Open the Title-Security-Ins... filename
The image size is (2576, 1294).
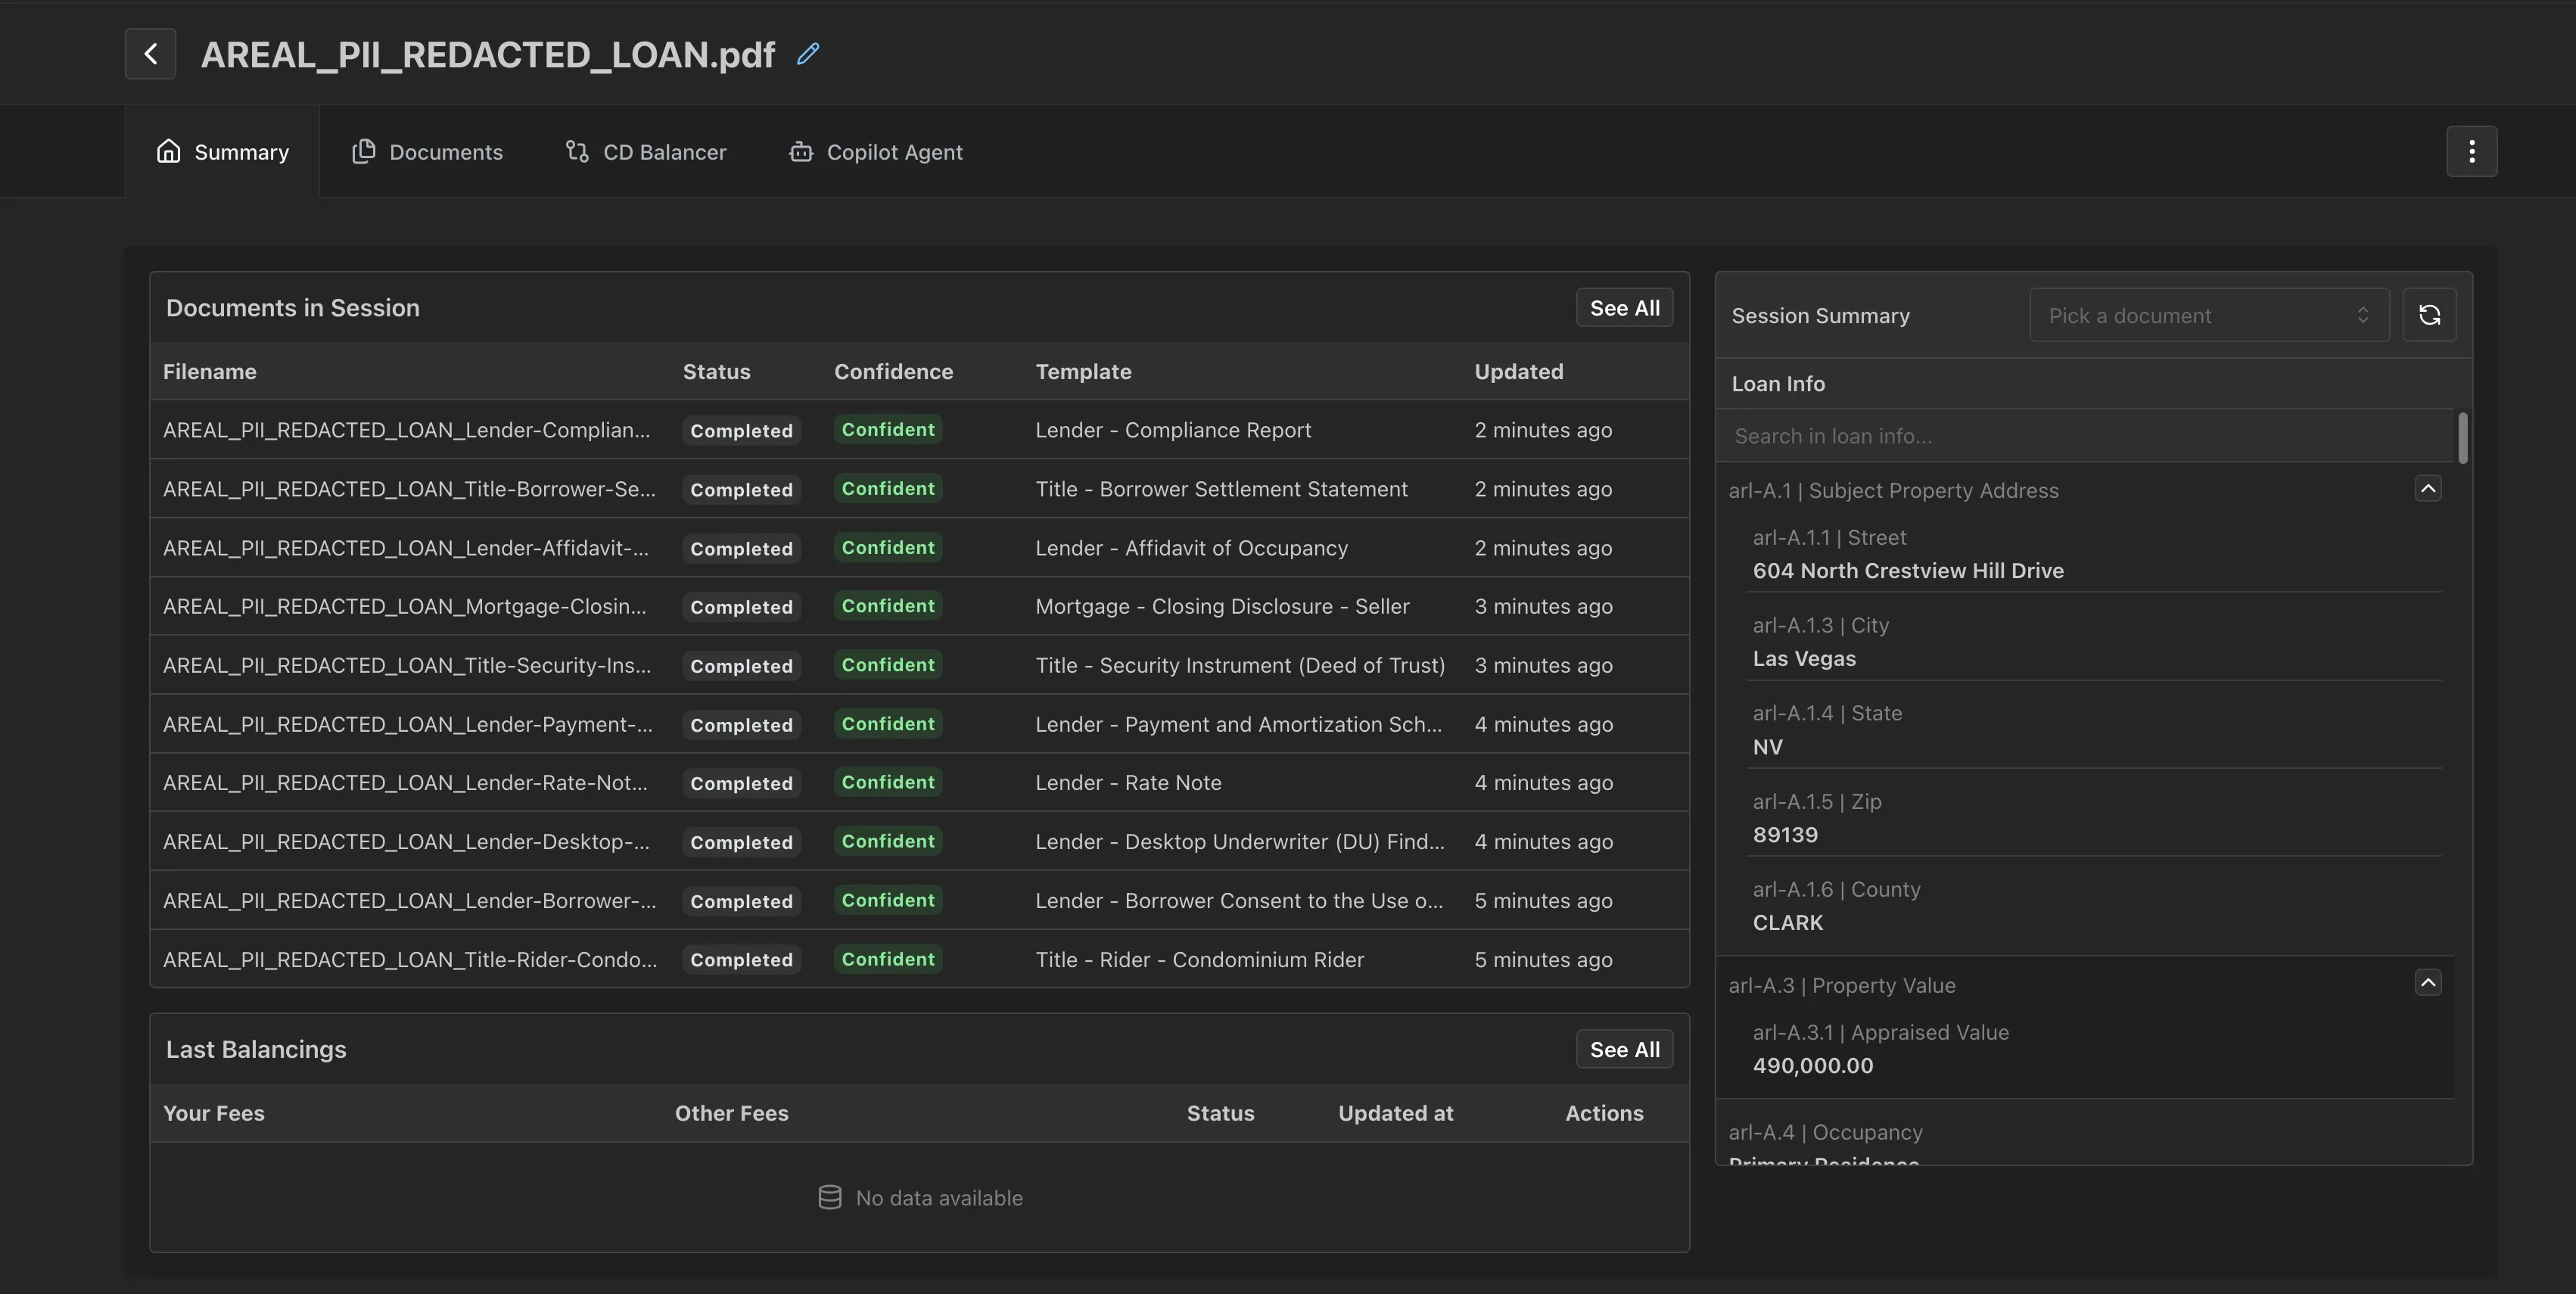[x=407, y=665]
